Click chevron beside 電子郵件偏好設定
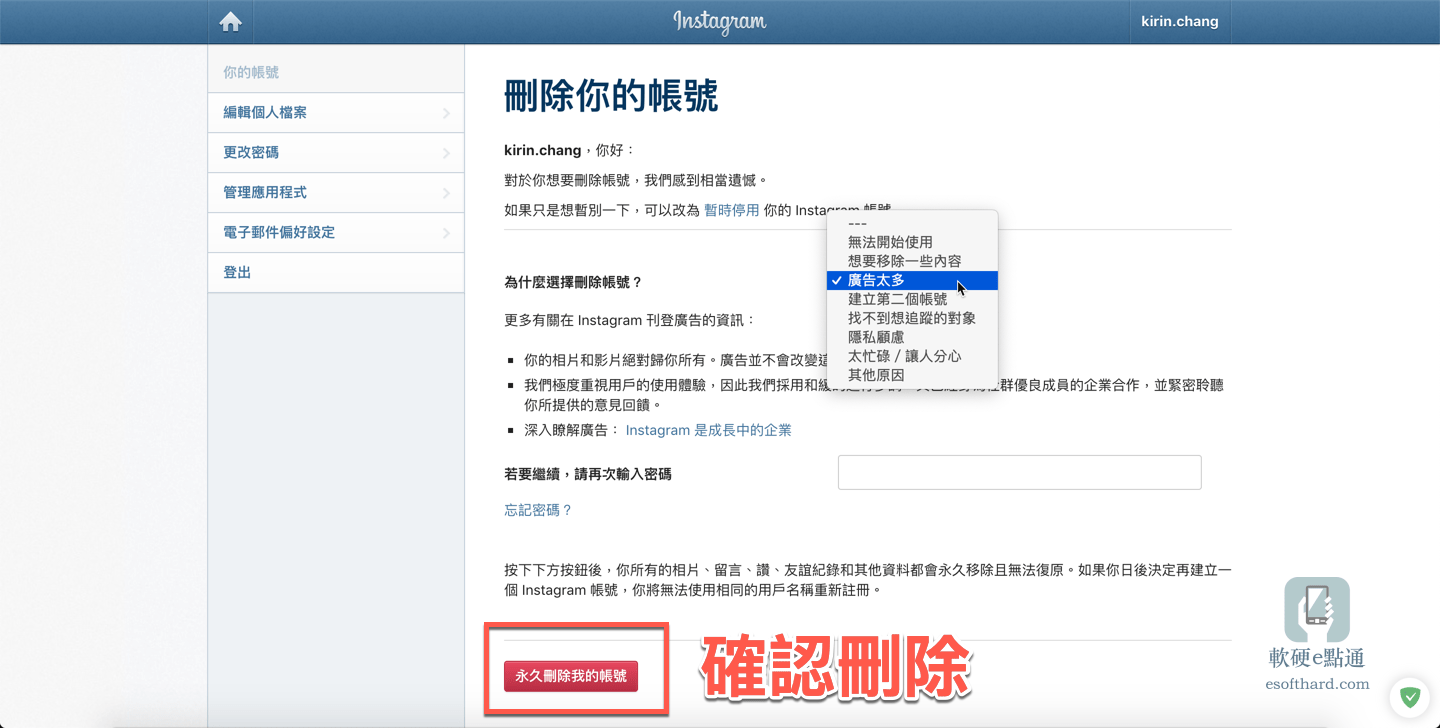Screen dimensions: 1440x728 pyautogui.click(x=446, y=234)
